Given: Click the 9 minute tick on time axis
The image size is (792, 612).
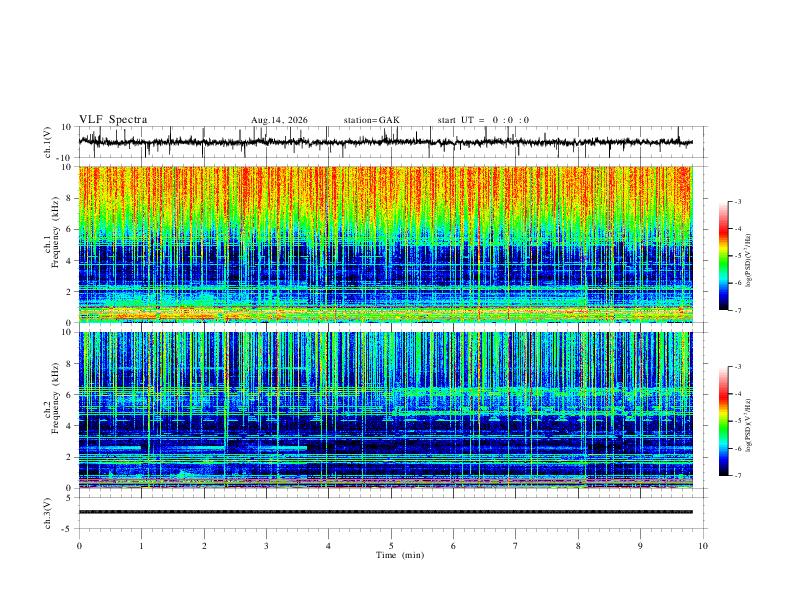Looking at the screenshot, I should pyautogui.click(x=640, y=546).
